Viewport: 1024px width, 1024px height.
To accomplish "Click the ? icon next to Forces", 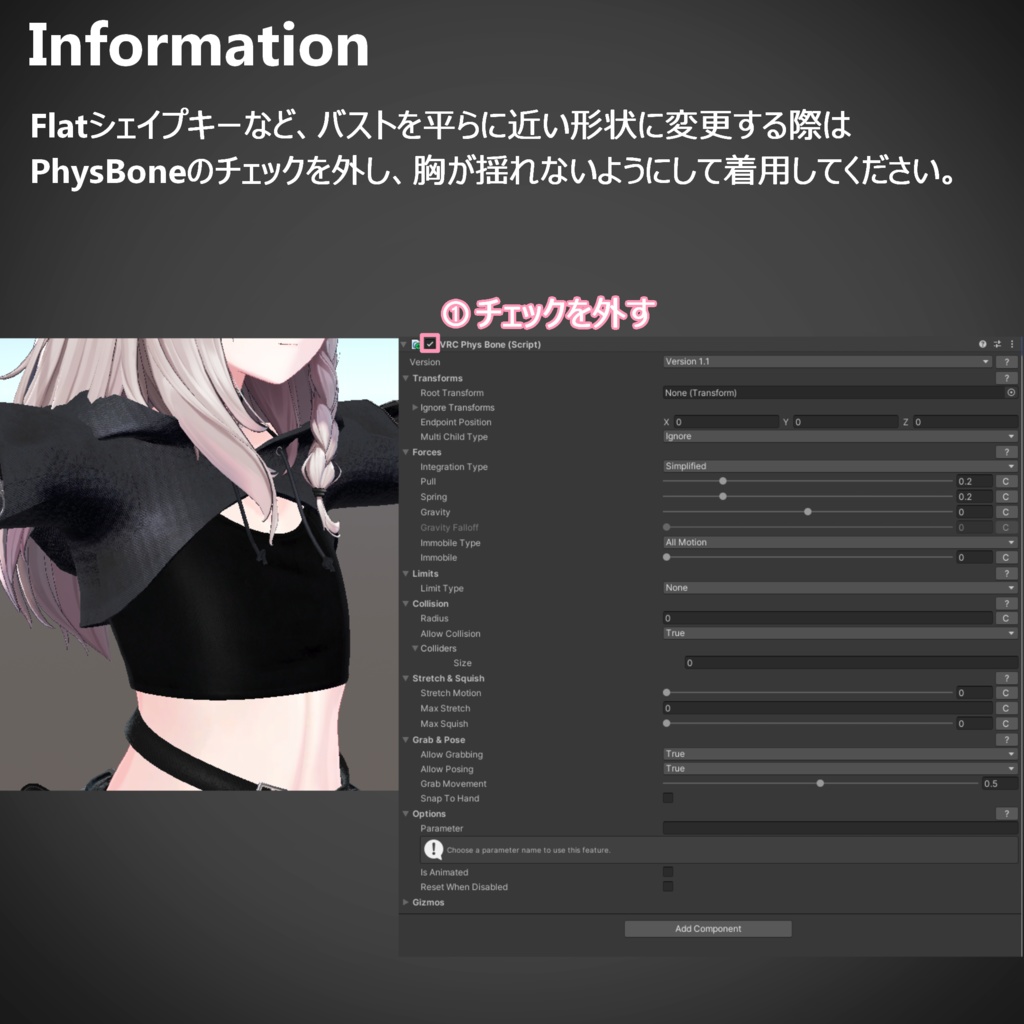I will [x=1005, y=452].
